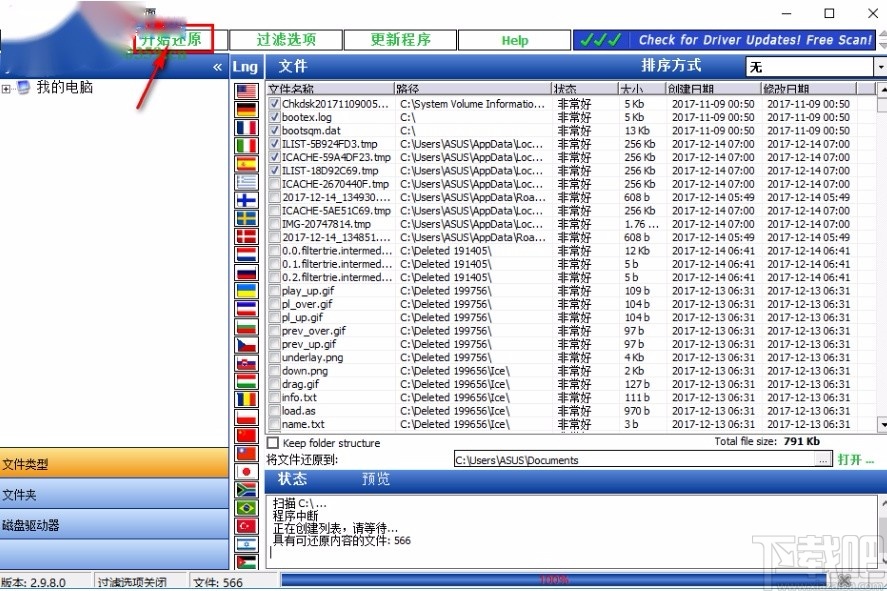The width and height of the screenshot is (887, 591).
Task: Click the "..." browse folder icon
Action: (x=823, y=459)
